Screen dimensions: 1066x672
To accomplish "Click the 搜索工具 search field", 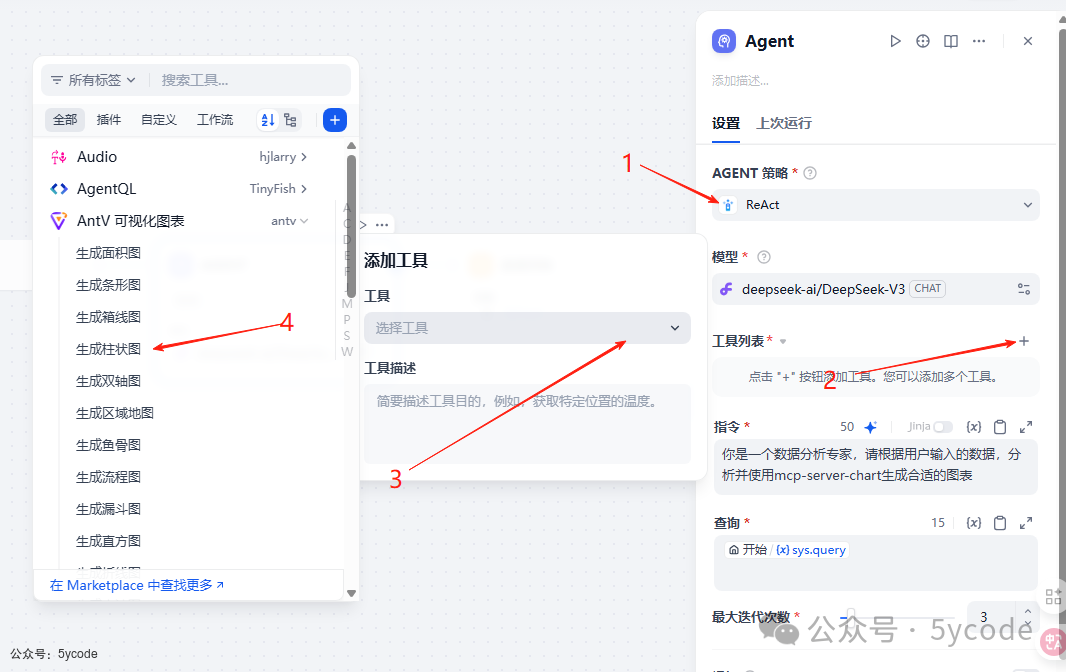I will point(252,80).
